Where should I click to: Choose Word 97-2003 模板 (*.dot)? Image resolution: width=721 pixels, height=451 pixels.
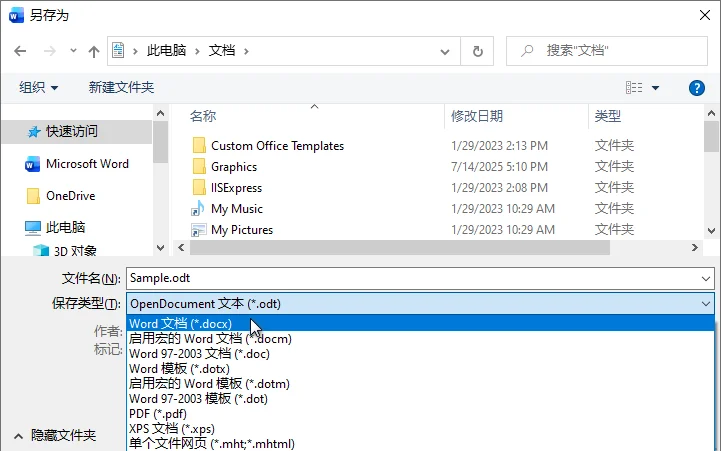click(420, 399)
